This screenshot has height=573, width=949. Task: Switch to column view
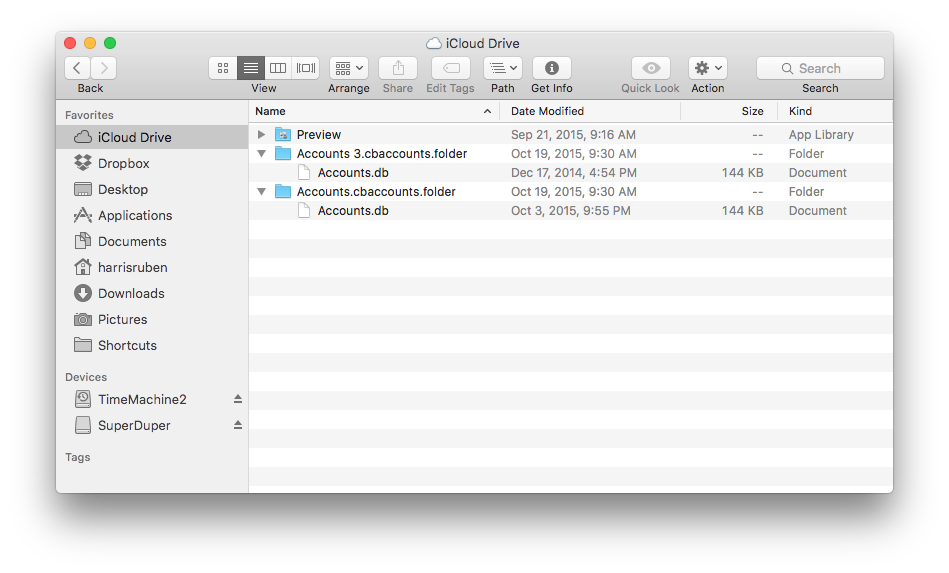click(x=278, y=68)
